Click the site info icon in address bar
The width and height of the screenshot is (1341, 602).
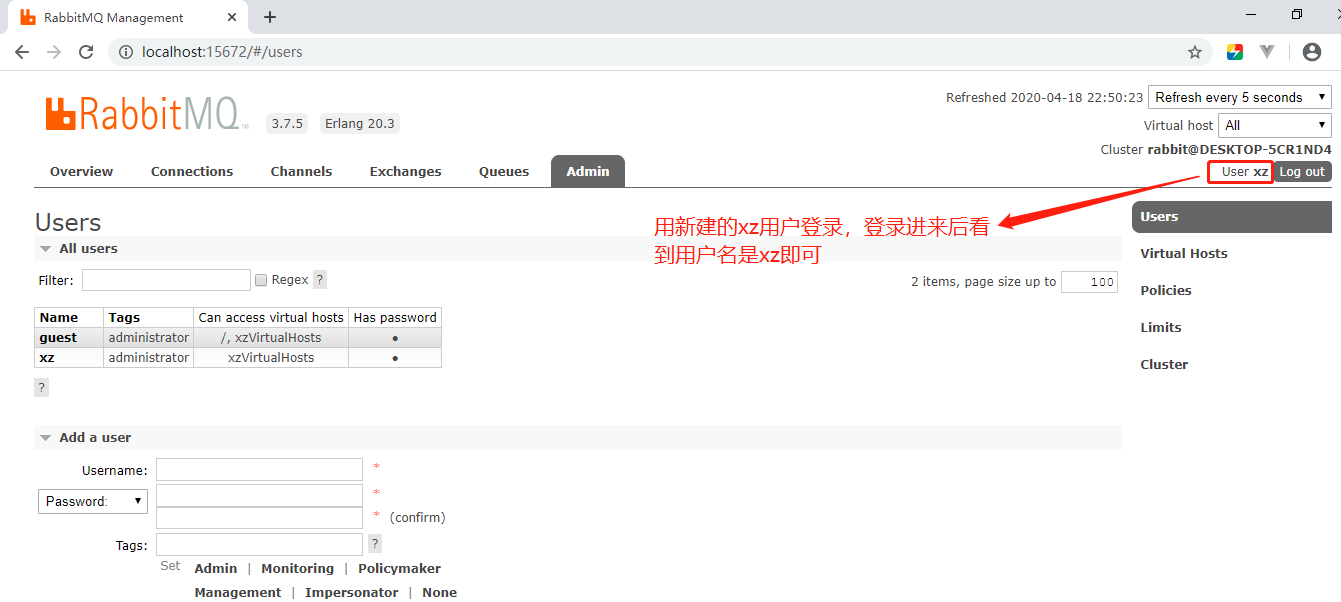coord(126,52)
